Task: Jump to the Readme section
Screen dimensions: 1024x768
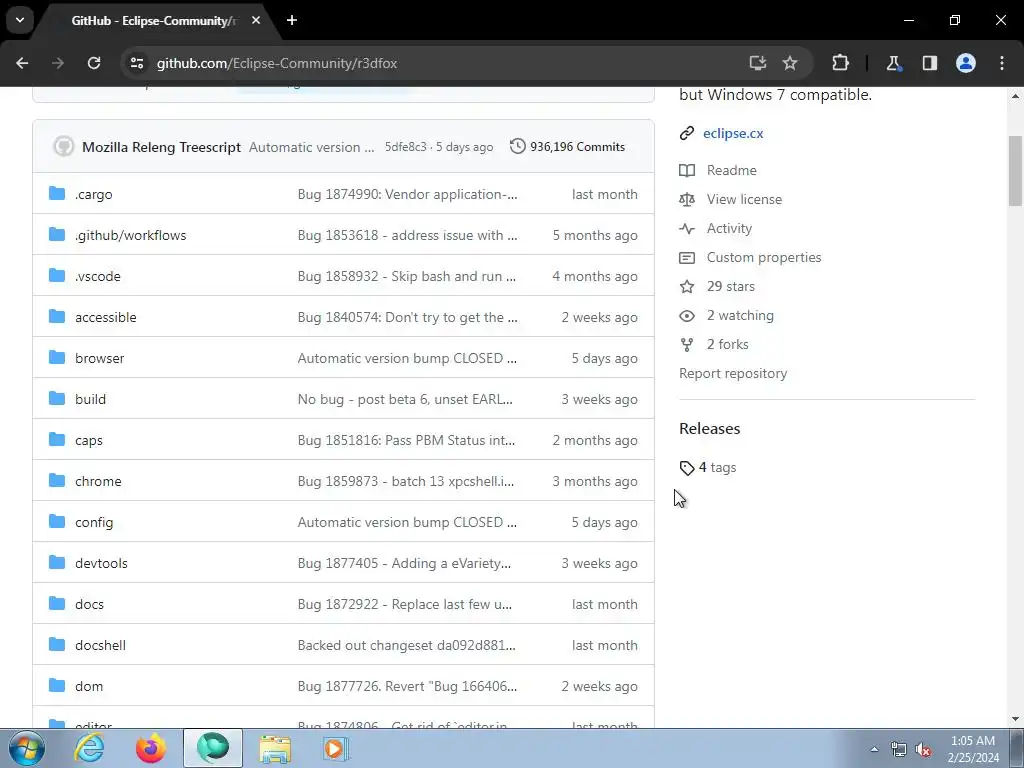Action: coord(731,170)
